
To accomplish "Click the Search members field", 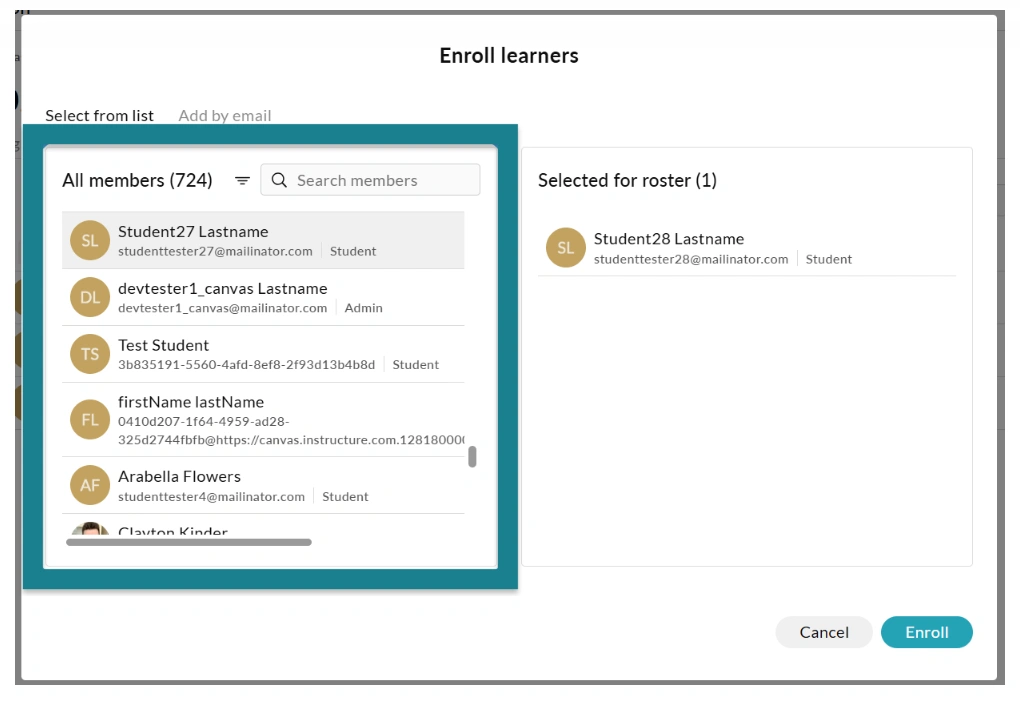I will tap(370, 180).
